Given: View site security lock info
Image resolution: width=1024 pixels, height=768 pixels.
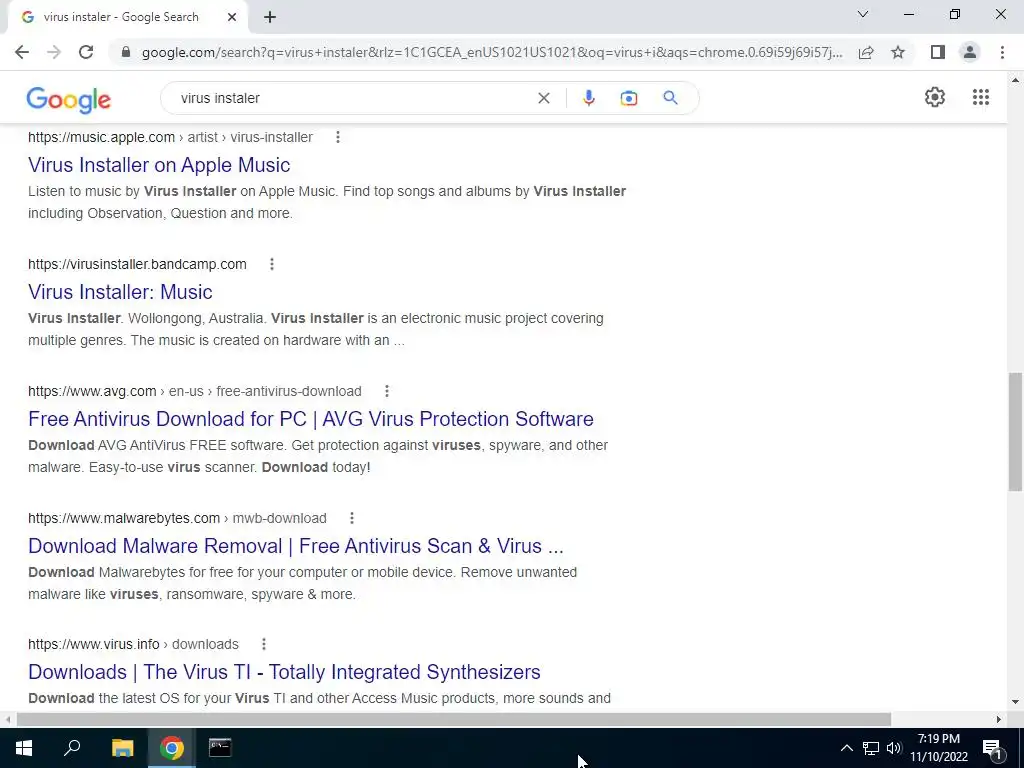Looking at the screenshot, I should click(126, 52).
